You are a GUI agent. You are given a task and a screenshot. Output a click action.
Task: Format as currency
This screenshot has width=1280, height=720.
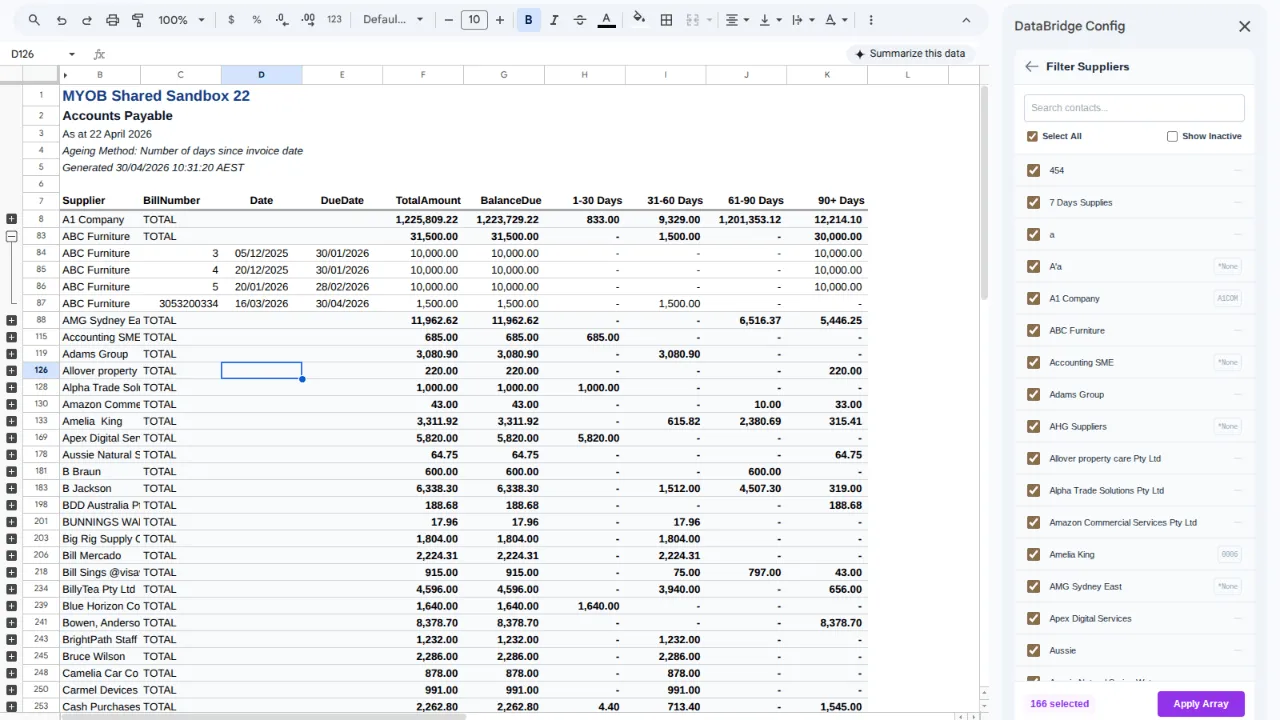pyautogui.click(x=232, y=20)
